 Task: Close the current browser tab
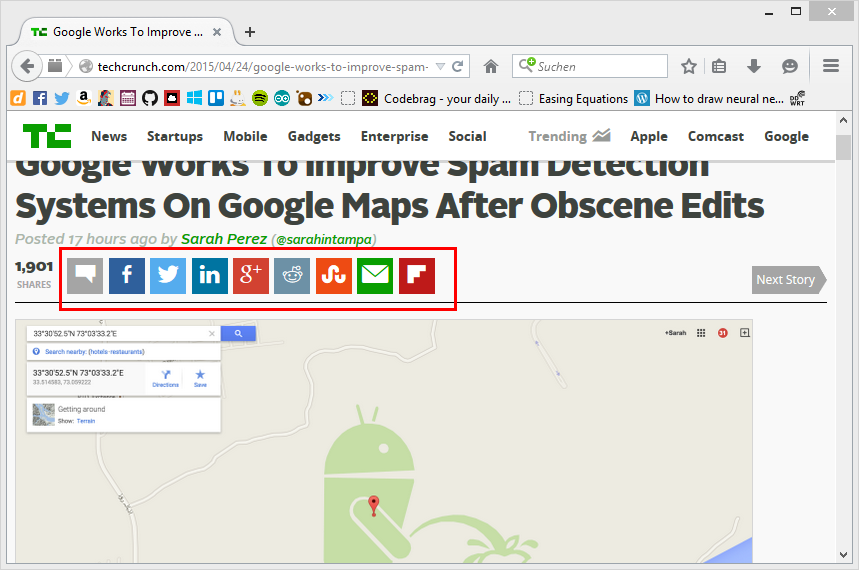217,32
